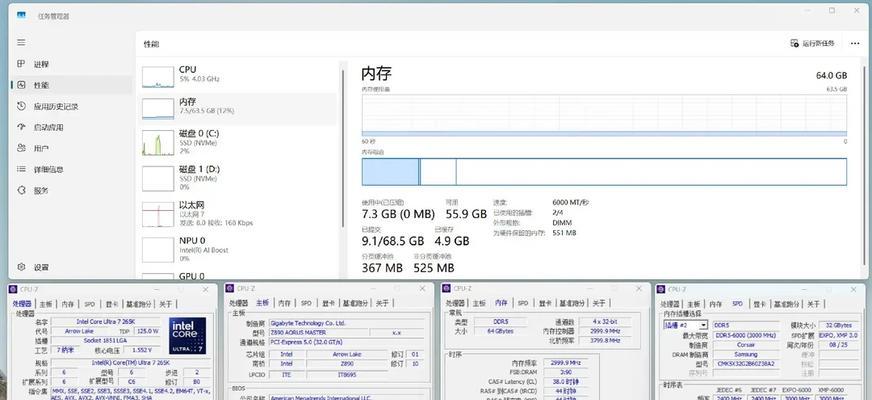Screen dimensions: 872x400
Task: Click the CPU-Z icon in the Gigabyte mainboard window title bar
Action: pyautogui.click(x=230, y=288)
